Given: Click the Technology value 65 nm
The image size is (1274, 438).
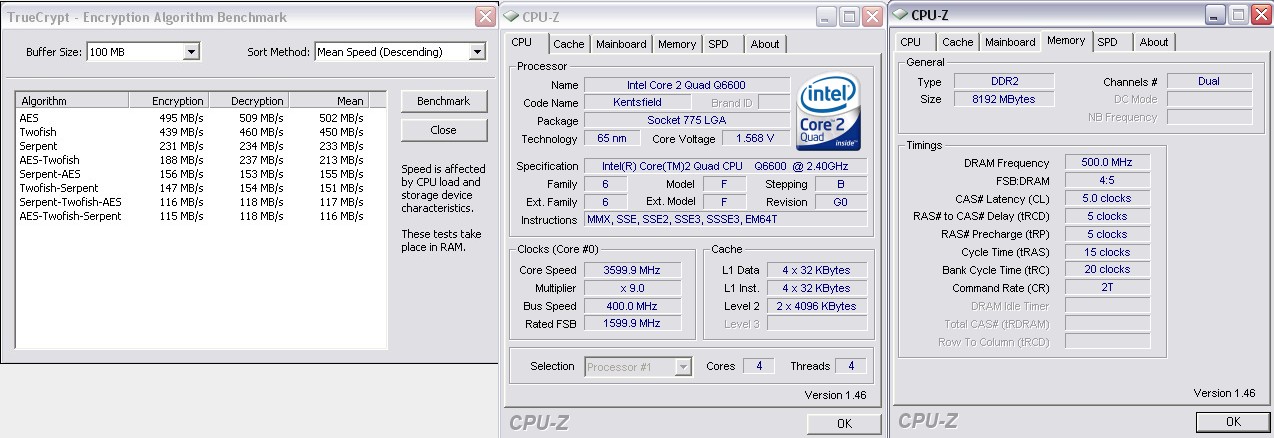Looking at the screenshot, I should 612,139.
